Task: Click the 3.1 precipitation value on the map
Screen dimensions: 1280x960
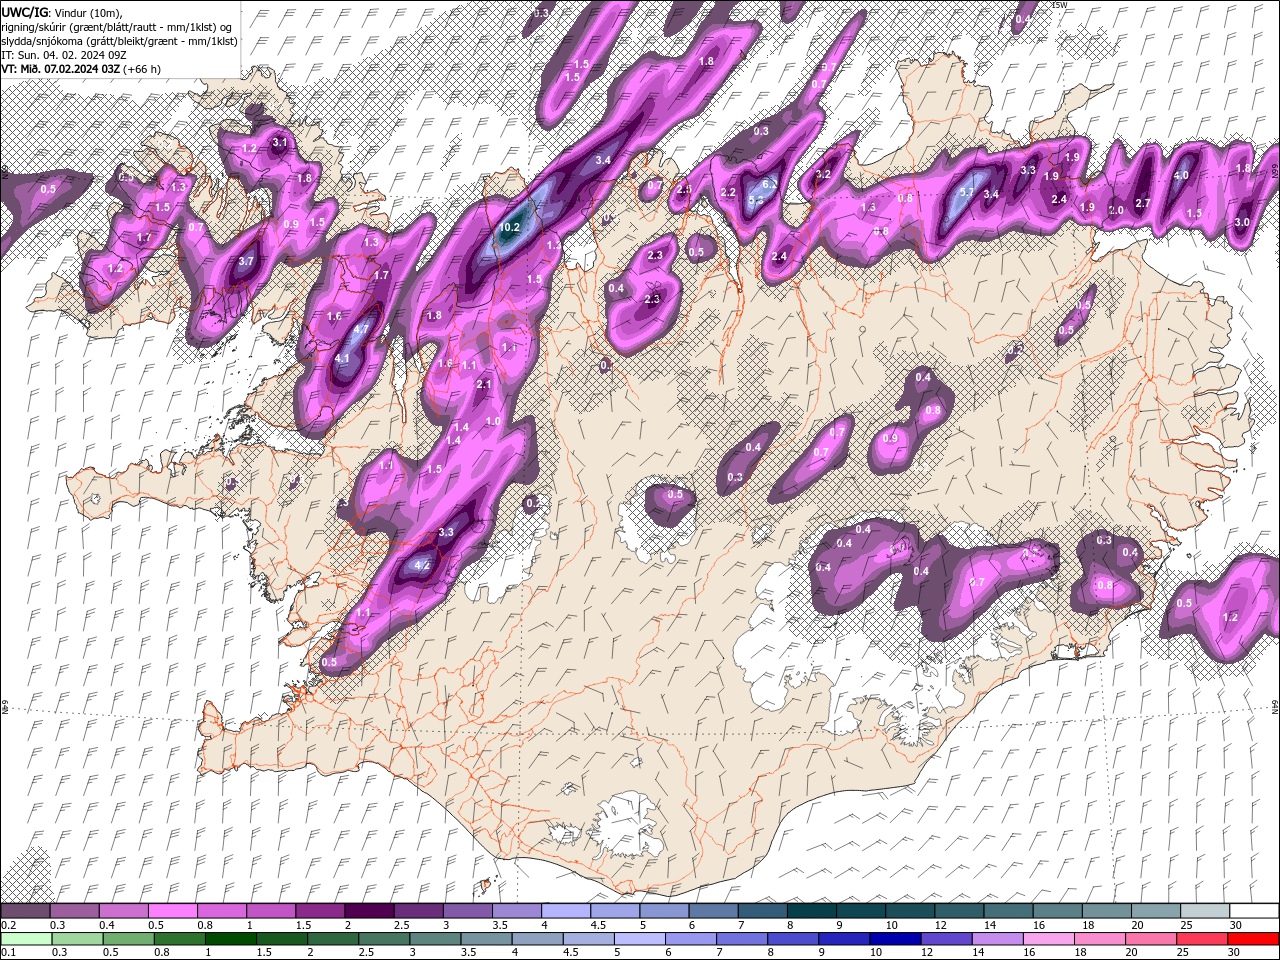Action: (x=280, y=143)
